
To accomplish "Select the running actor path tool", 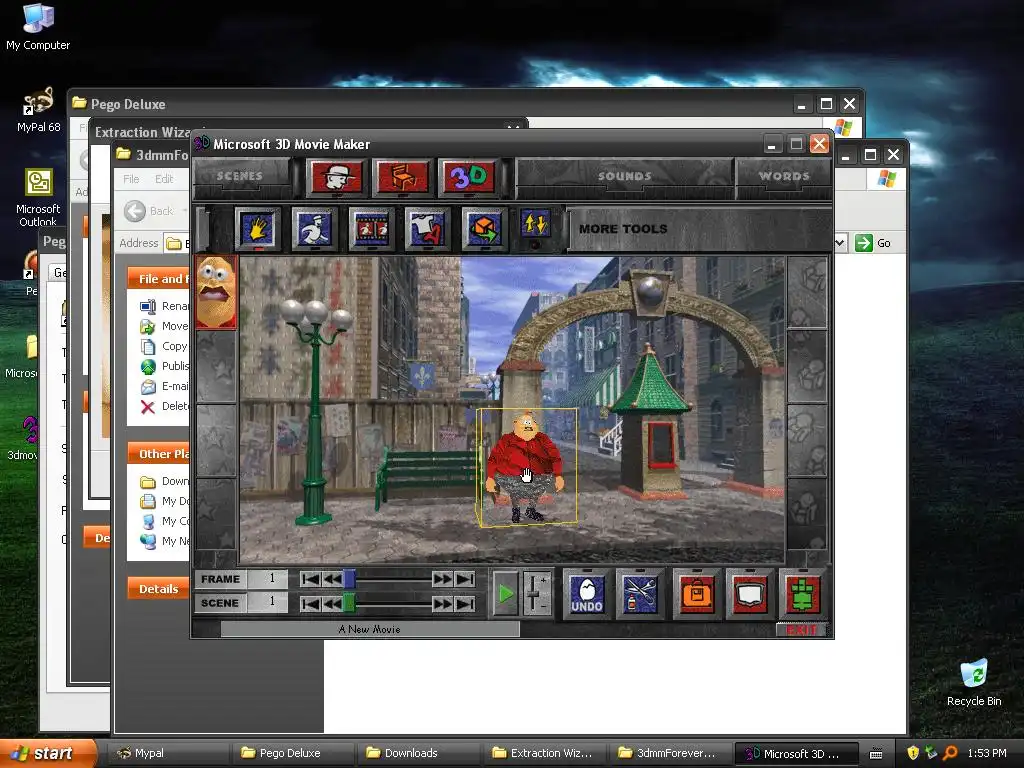I will tap(315, 229).
